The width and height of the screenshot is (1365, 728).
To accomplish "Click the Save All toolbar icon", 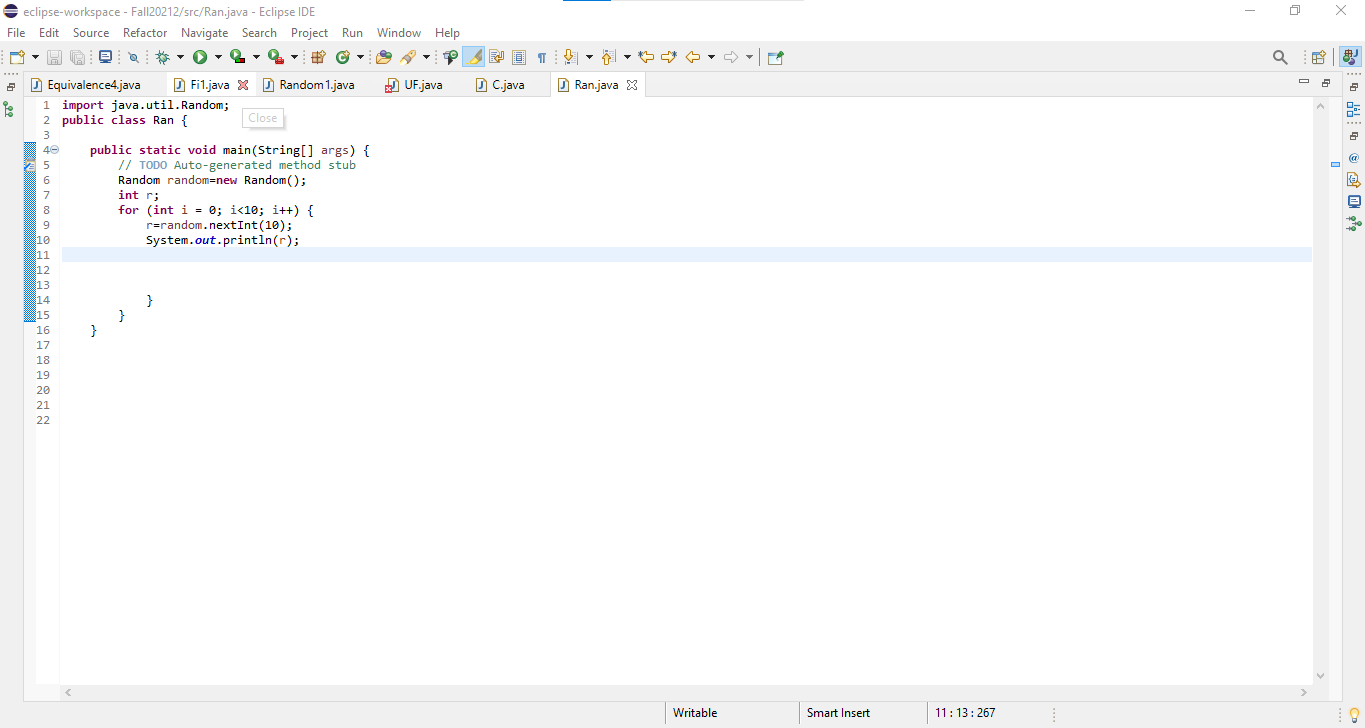I will click(x=77, y=57).
